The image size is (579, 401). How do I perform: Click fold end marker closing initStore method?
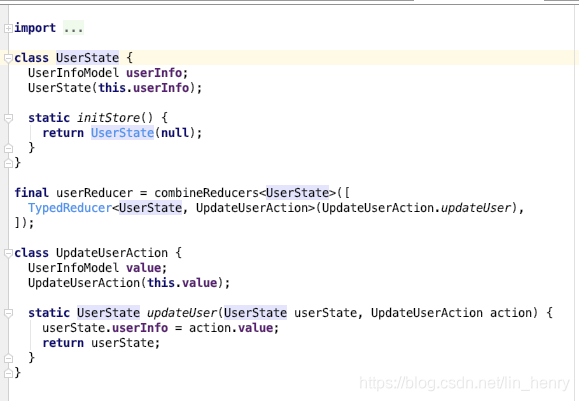8,148
